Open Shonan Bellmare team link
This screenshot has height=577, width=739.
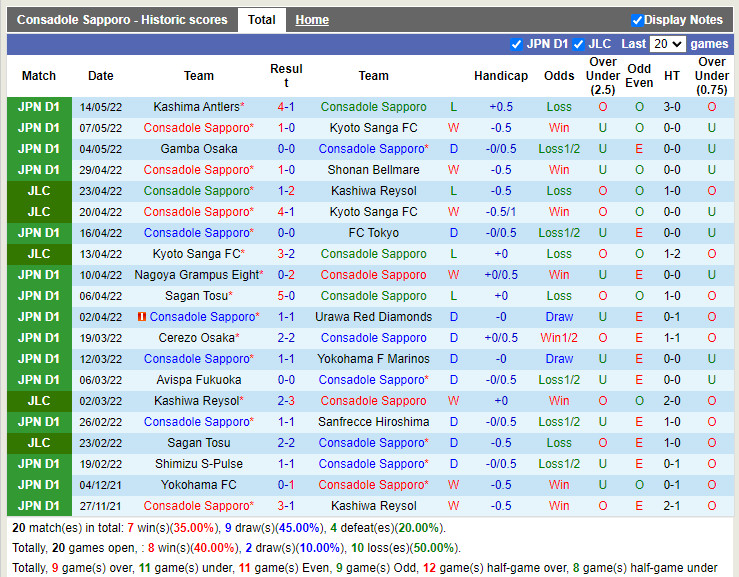[x=373, y=170]
